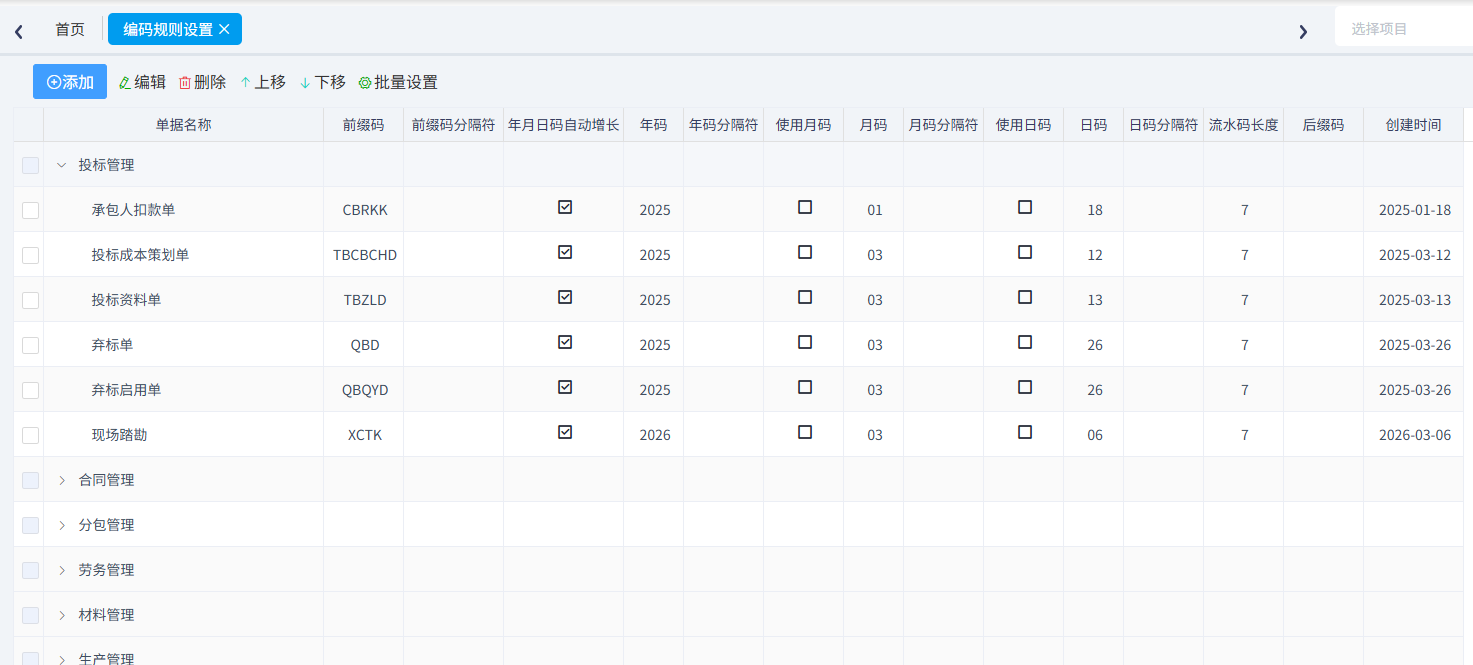1473x665 pixels.
Task: Toggle 使用月码 for 投标成本策划单
Action: (x=805, y=252)
